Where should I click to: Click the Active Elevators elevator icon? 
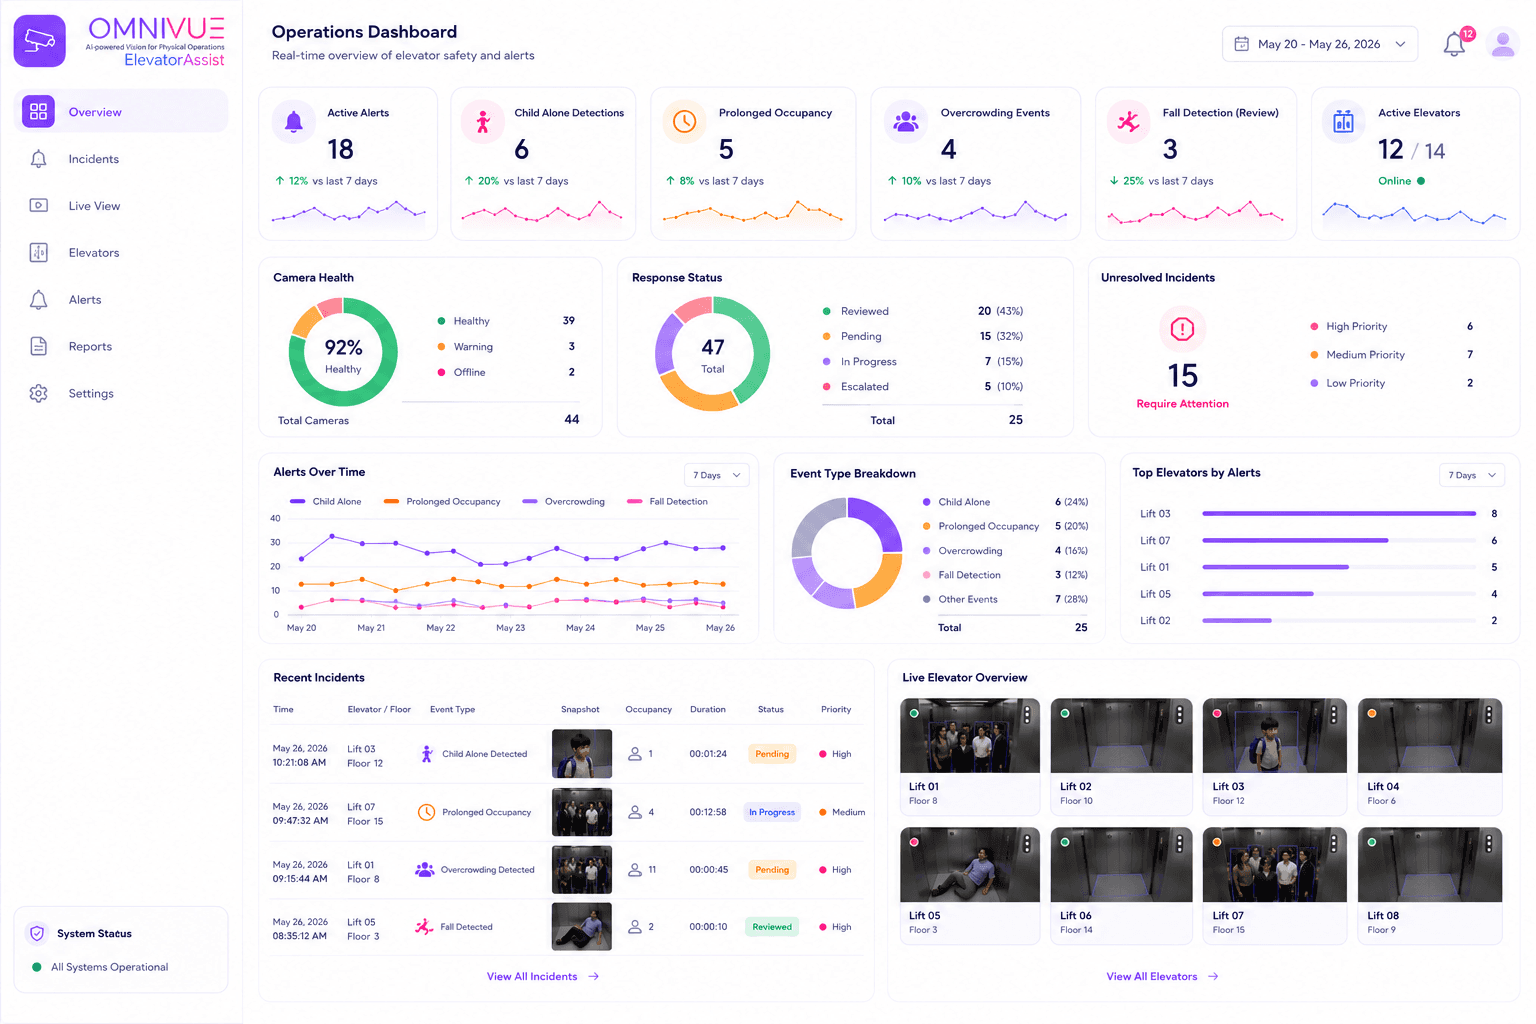1343,122
